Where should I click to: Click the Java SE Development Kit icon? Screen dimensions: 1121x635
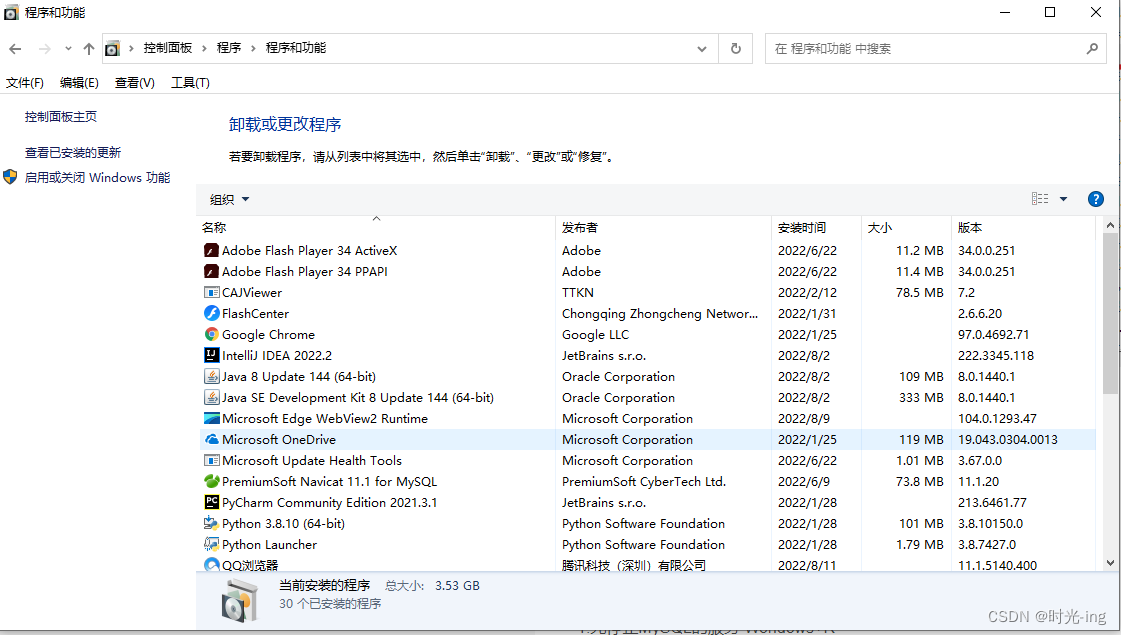212,398
